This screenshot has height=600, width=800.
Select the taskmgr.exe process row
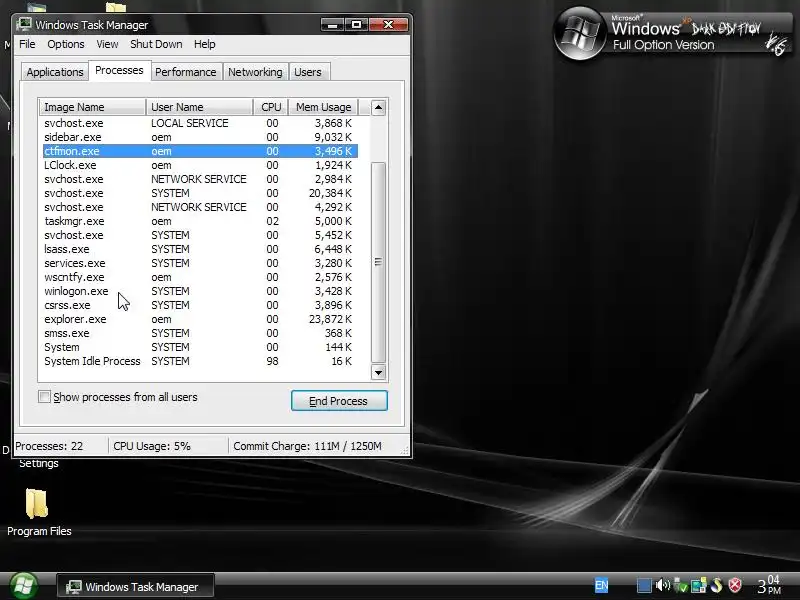200,221
